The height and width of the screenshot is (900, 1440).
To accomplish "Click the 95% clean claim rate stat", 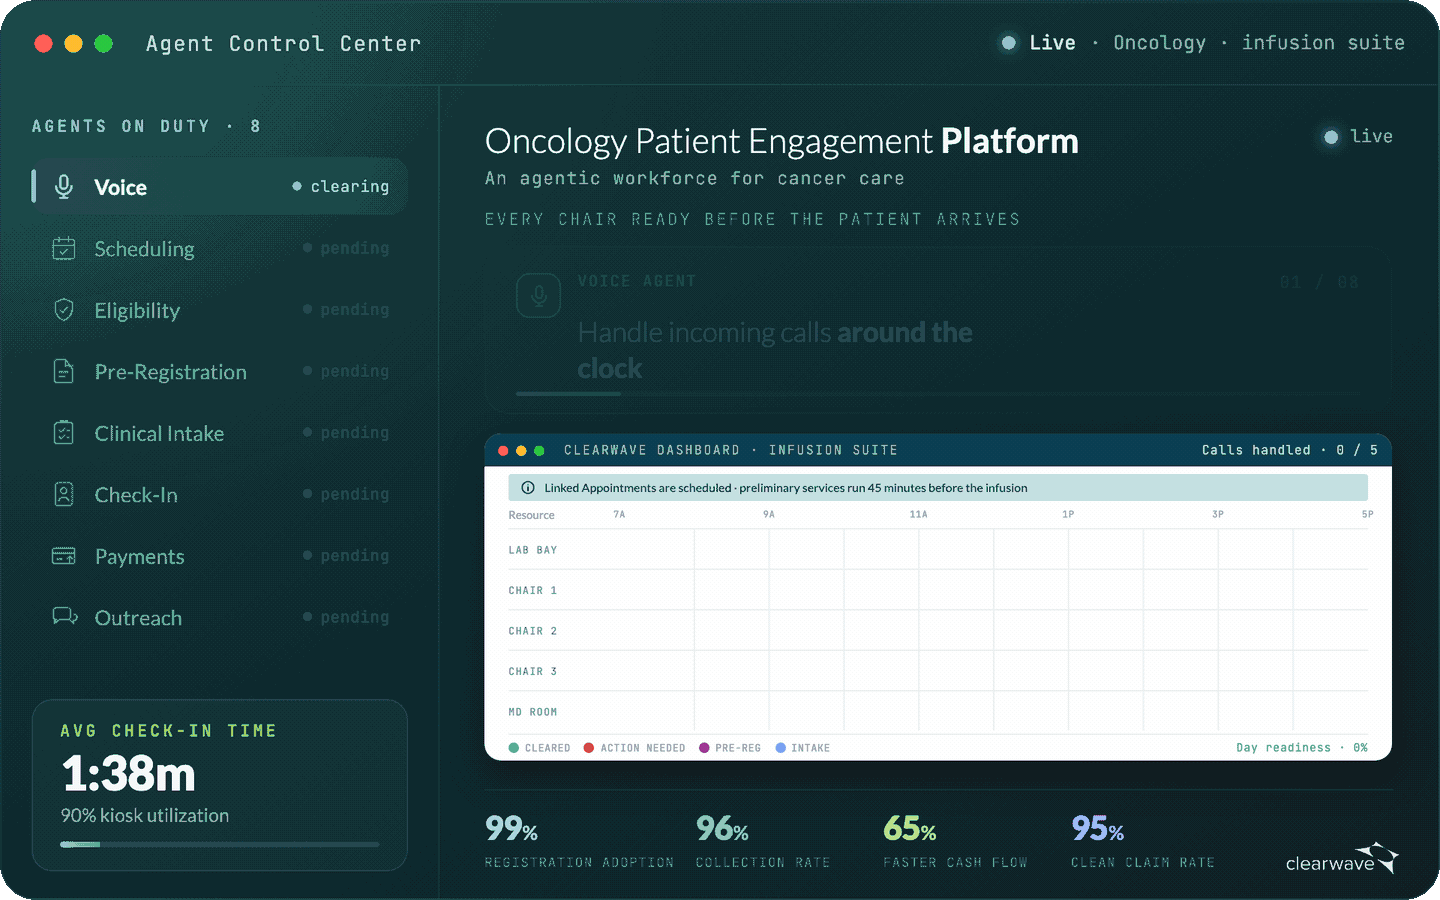I will (x=1143, y=840).
